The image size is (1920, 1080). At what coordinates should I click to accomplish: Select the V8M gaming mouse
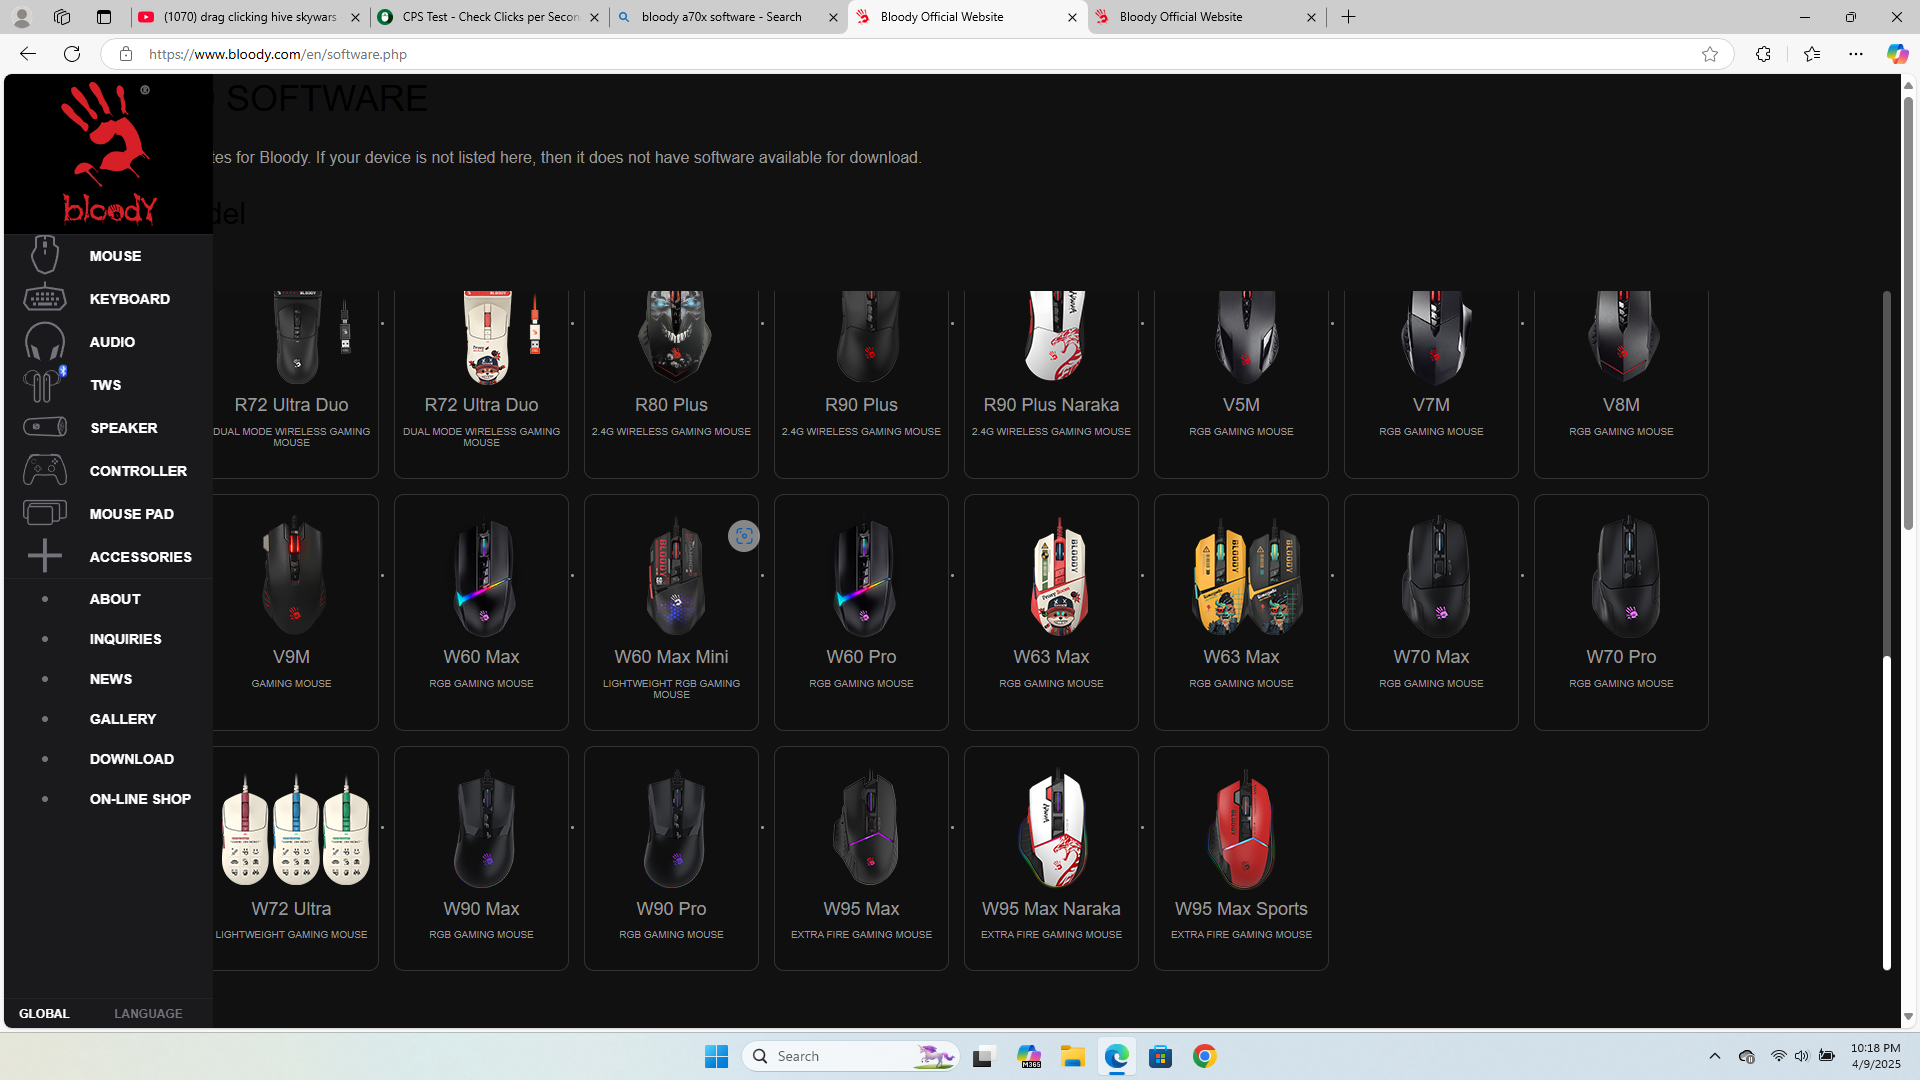click(1621, 384)
